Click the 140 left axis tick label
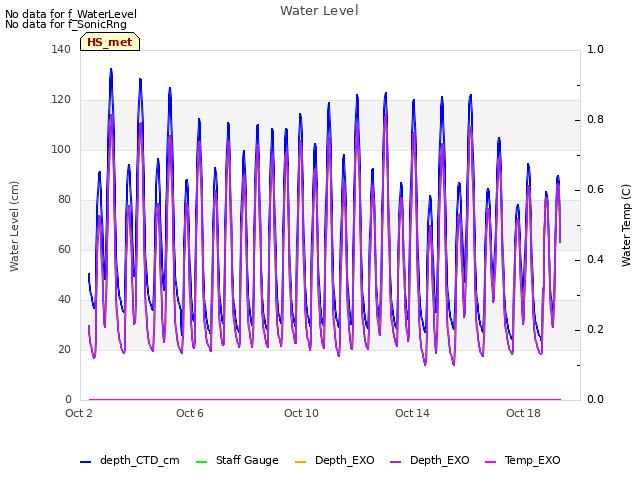This screenshot has width=640, height=480. click(61, 49)
